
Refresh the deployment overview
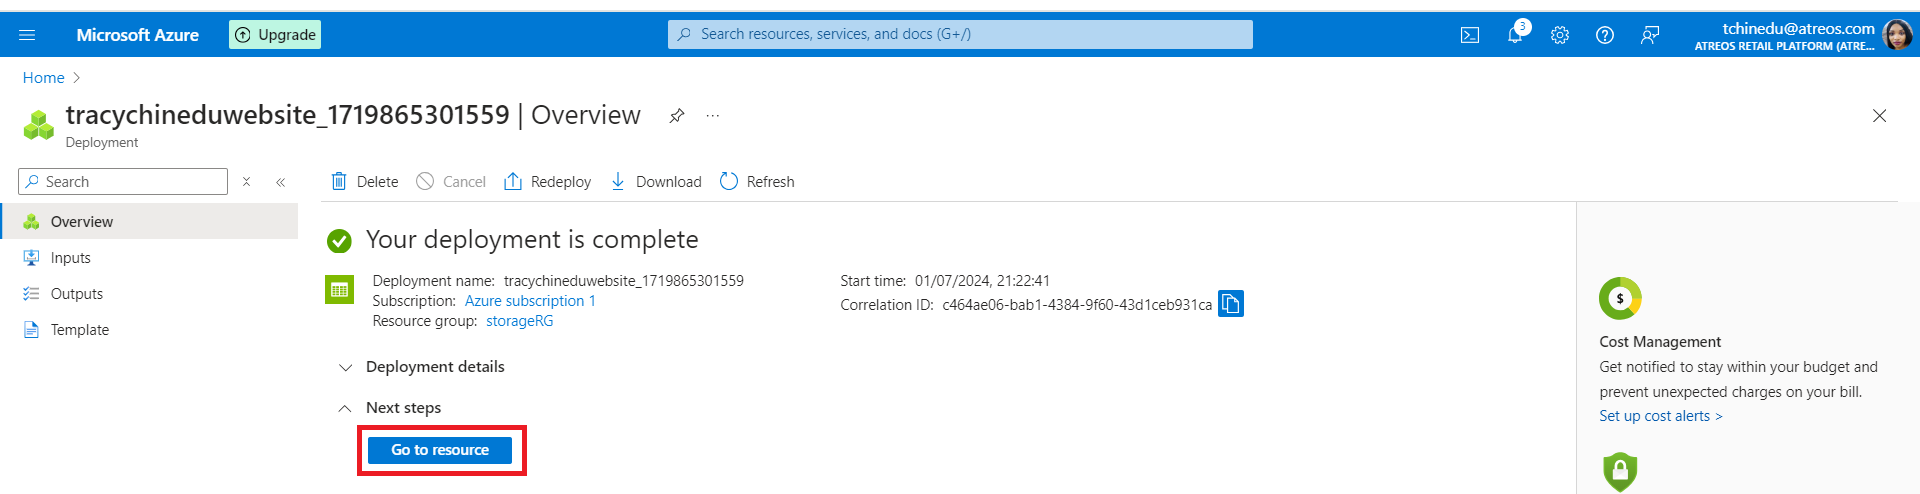[757, 182]
